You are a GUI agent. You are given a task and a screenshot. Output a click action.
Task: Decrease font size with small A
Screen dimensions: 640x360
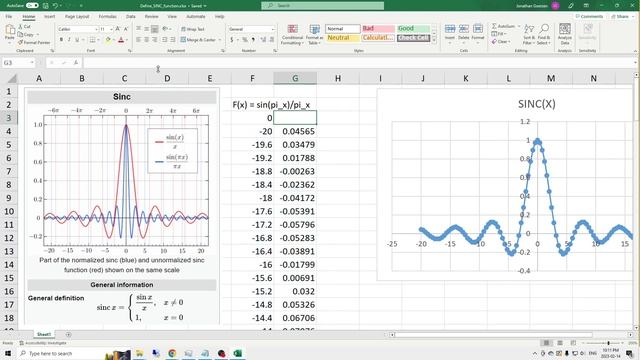(126, 29)
